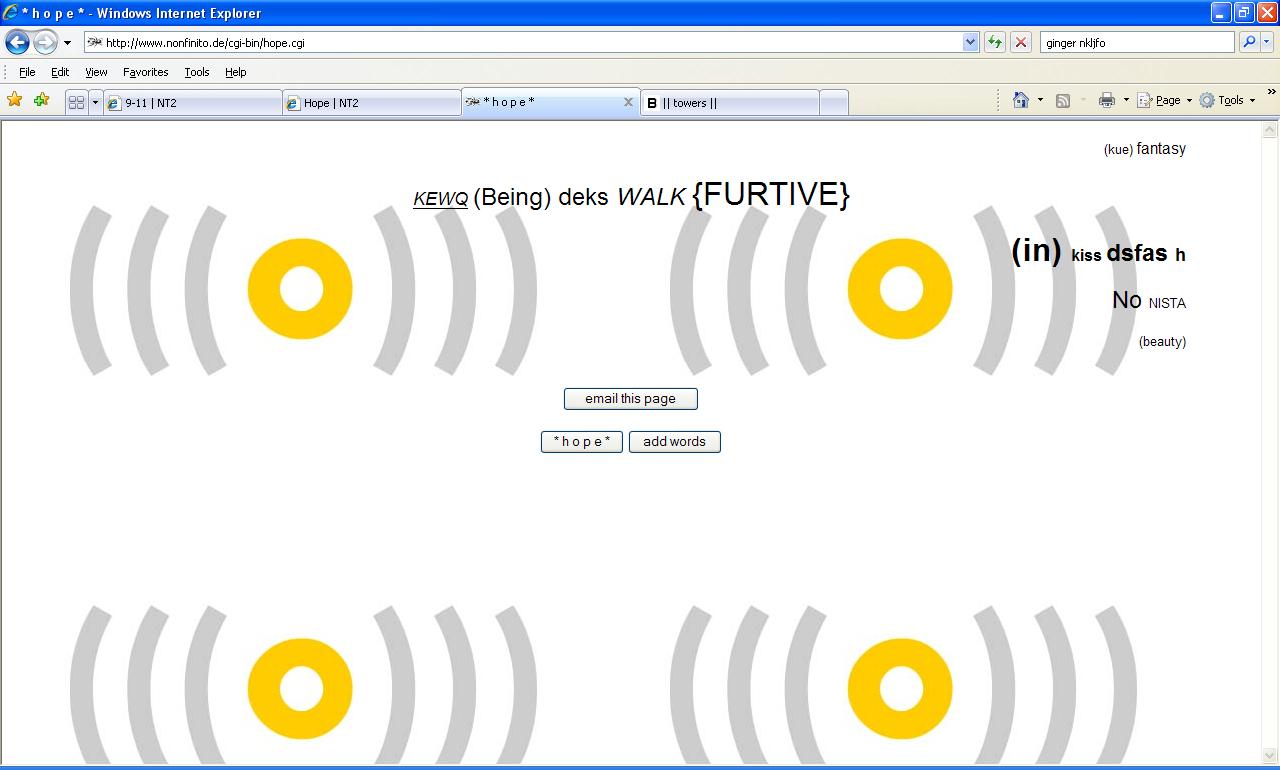Switch to the 'Hope | NT2' tab
Image resolution: width=1280 pixels, height=770 pixels.
tap(372, 102)
